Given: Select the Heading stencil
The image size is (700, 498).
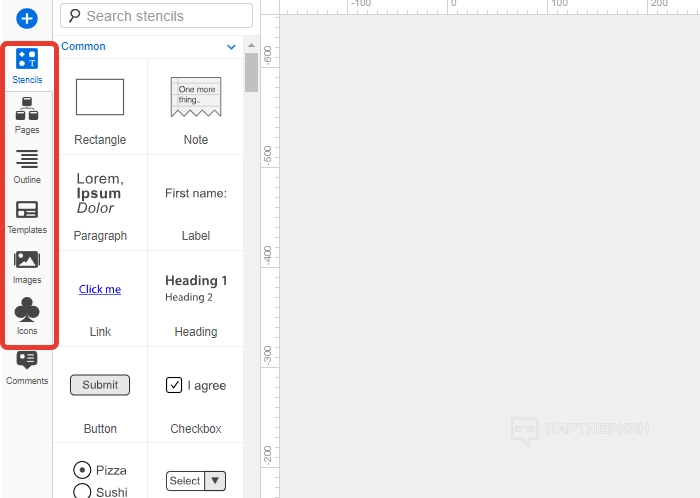Looking at the screenshot, I should pos(196,299).
